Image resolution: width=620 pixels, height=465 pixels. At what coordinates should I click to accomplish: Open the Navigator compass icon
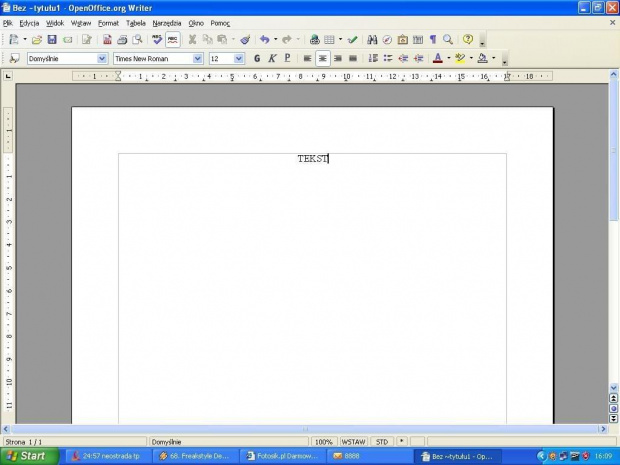pyautogui.click(x=387, y=40)
